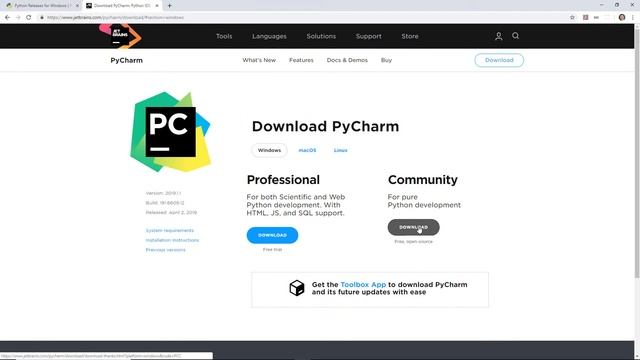Click the Free, open-source label
This screenshot has height=360, width=640.
[413, 242]
